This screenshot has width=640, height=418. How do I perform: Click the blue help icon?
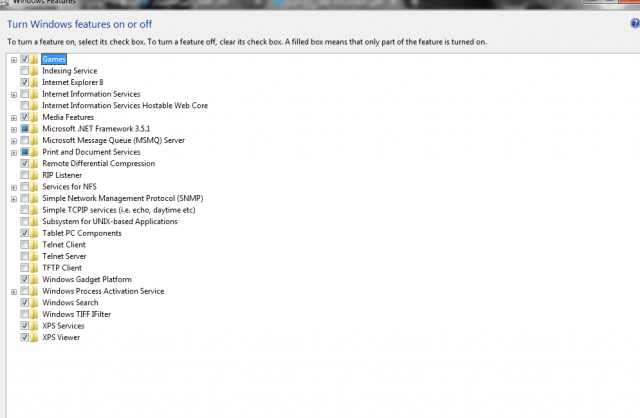pyautogui.click(x=635, y=23)
